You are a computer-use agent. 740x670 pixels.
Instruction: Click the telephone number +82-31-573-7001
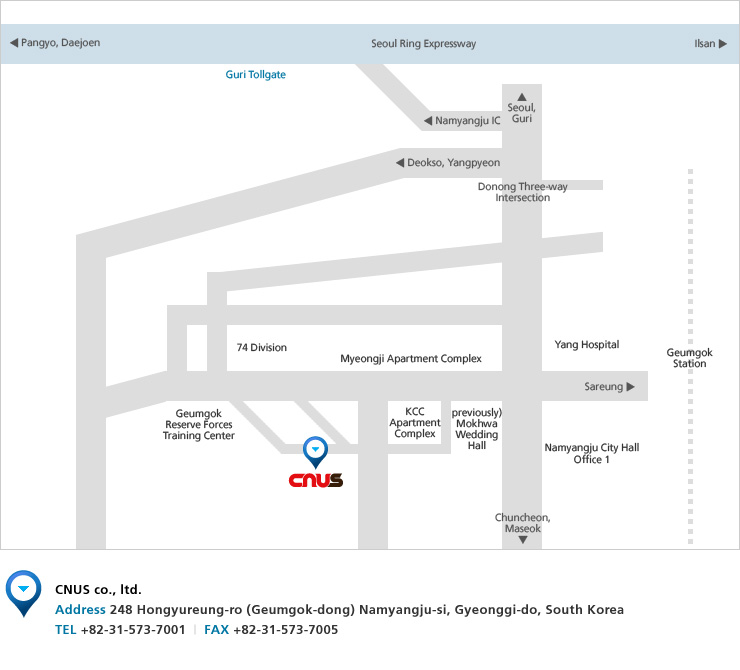133,629
